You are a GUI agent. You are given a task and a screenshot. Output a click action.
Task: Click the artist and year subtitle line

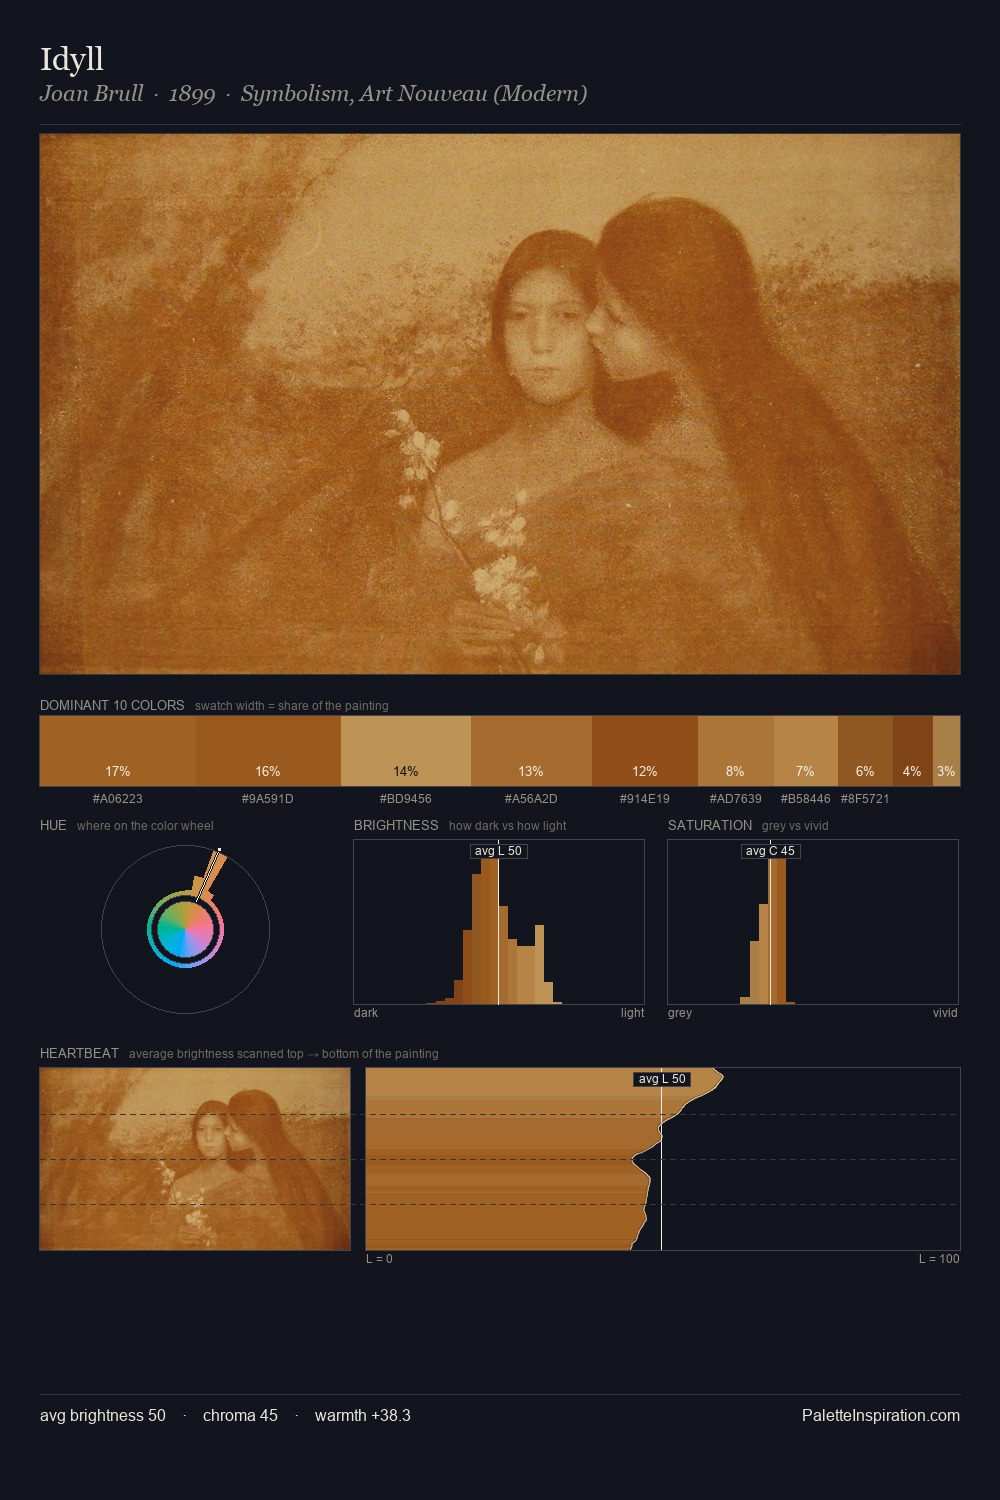pyautogui.click(x=313, y=94)
